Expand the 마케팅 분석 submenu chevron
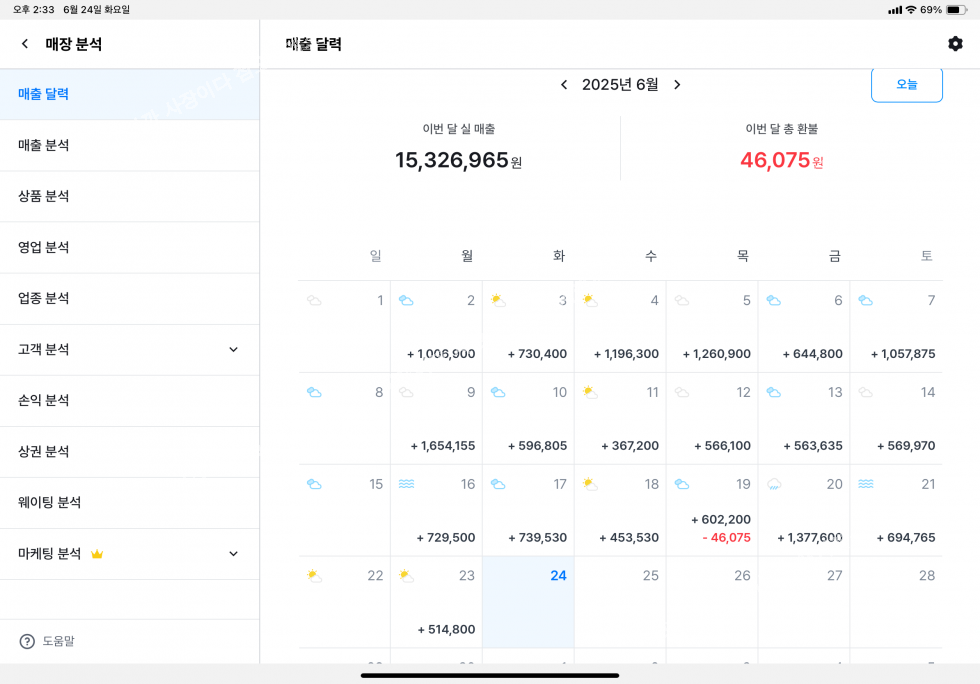980x684 pixels. [233, 554]
